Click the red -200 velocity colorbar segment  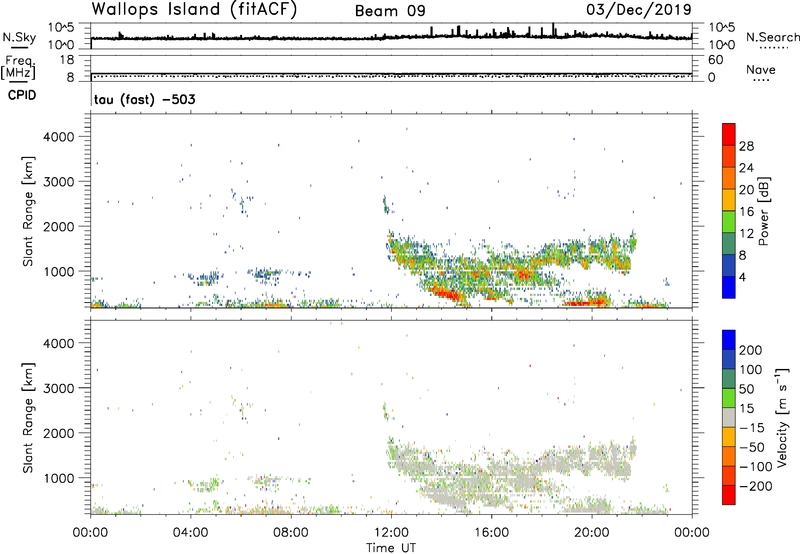pos(729,495)
